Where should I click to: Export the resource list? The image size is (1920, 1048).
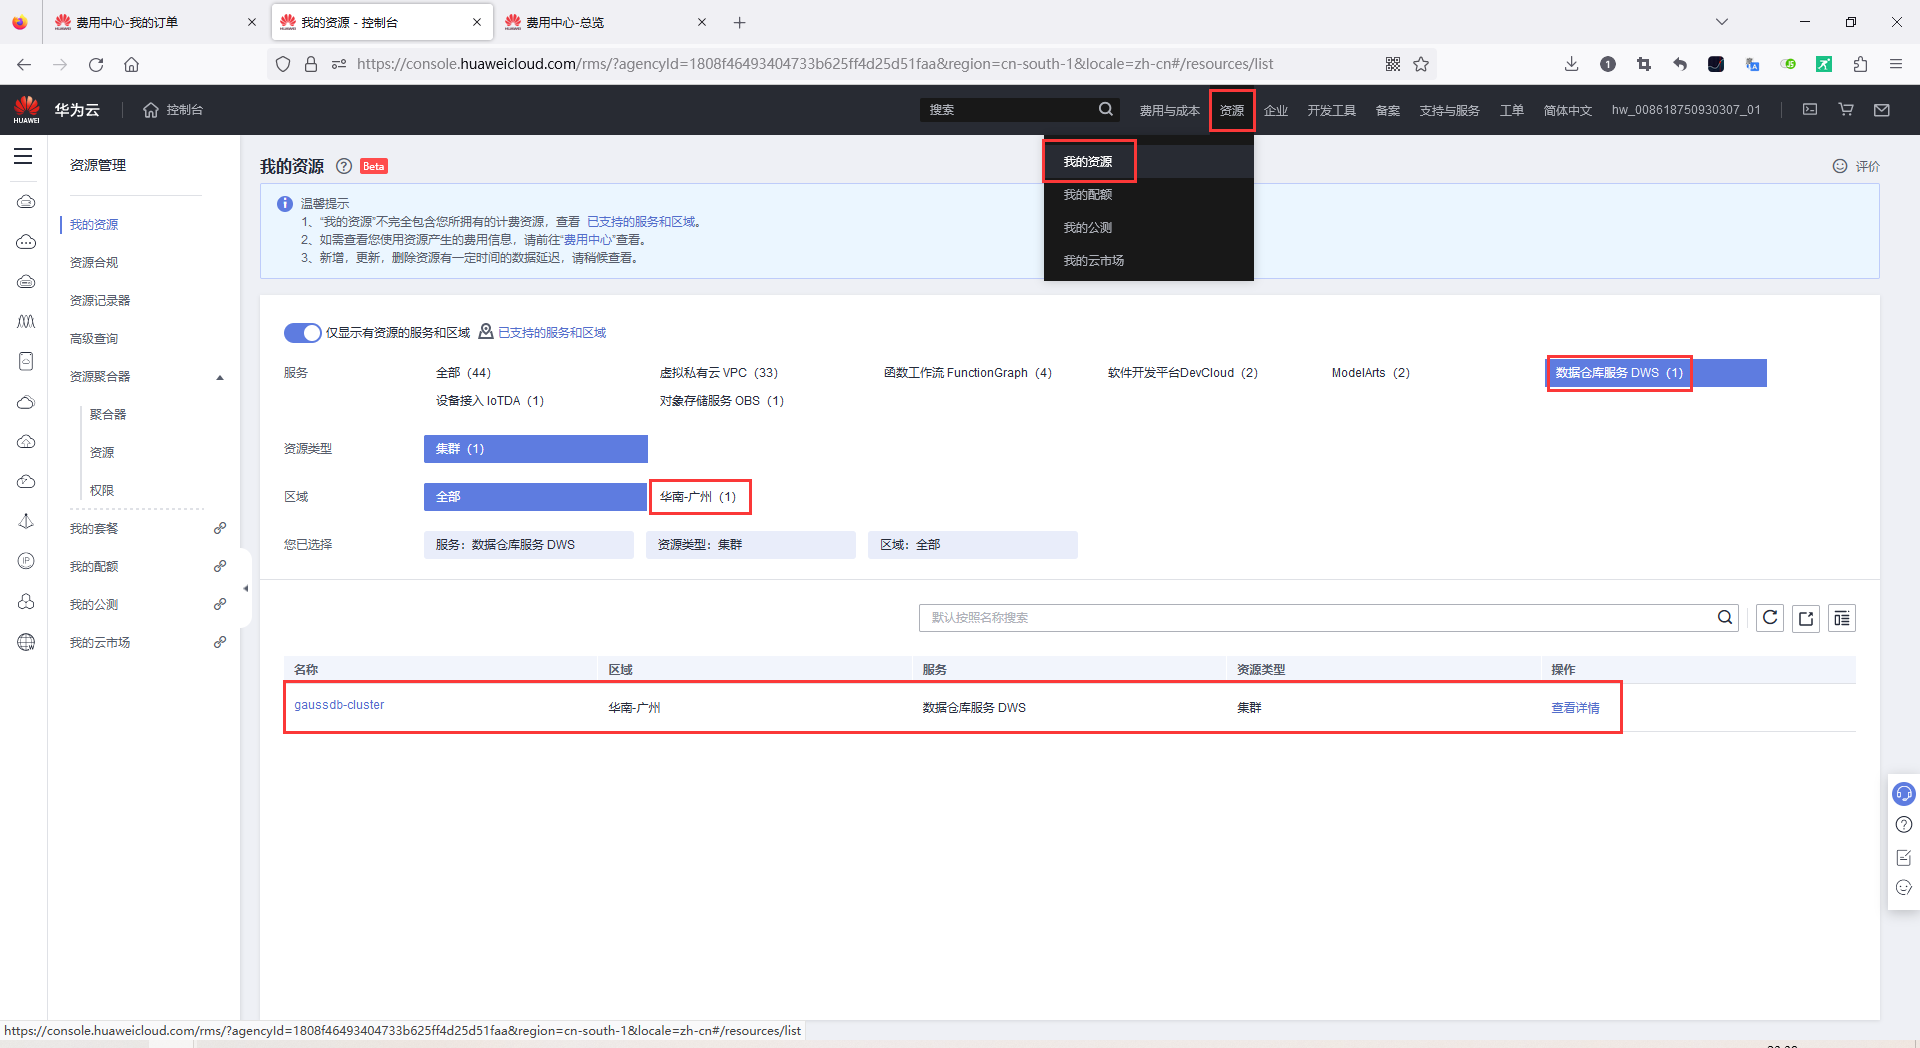1806,618
